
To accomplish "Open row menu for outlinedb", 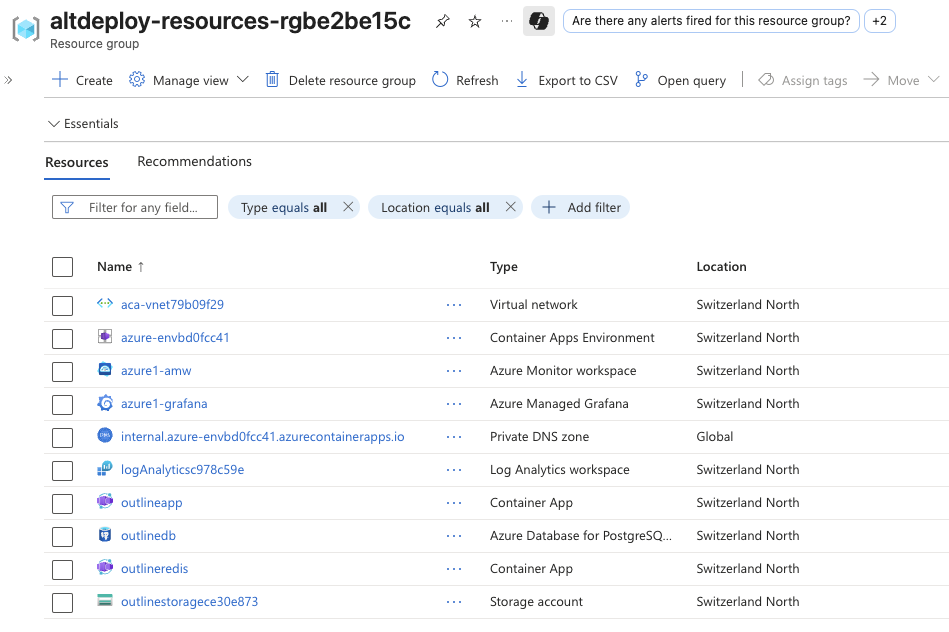I will [454, 536].
